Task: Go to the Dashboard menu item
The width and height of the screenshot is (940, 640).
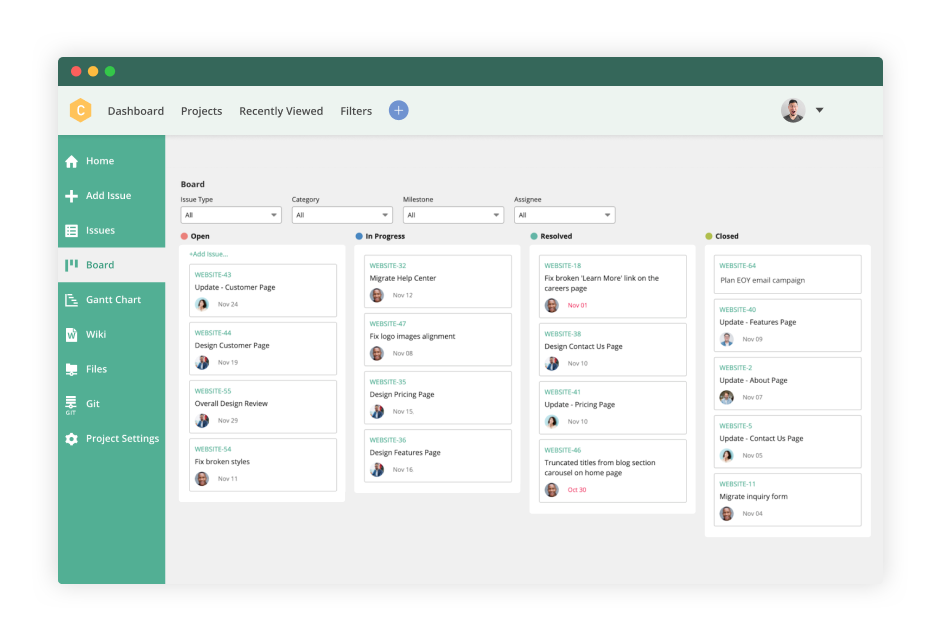Action: pos(136,111)
